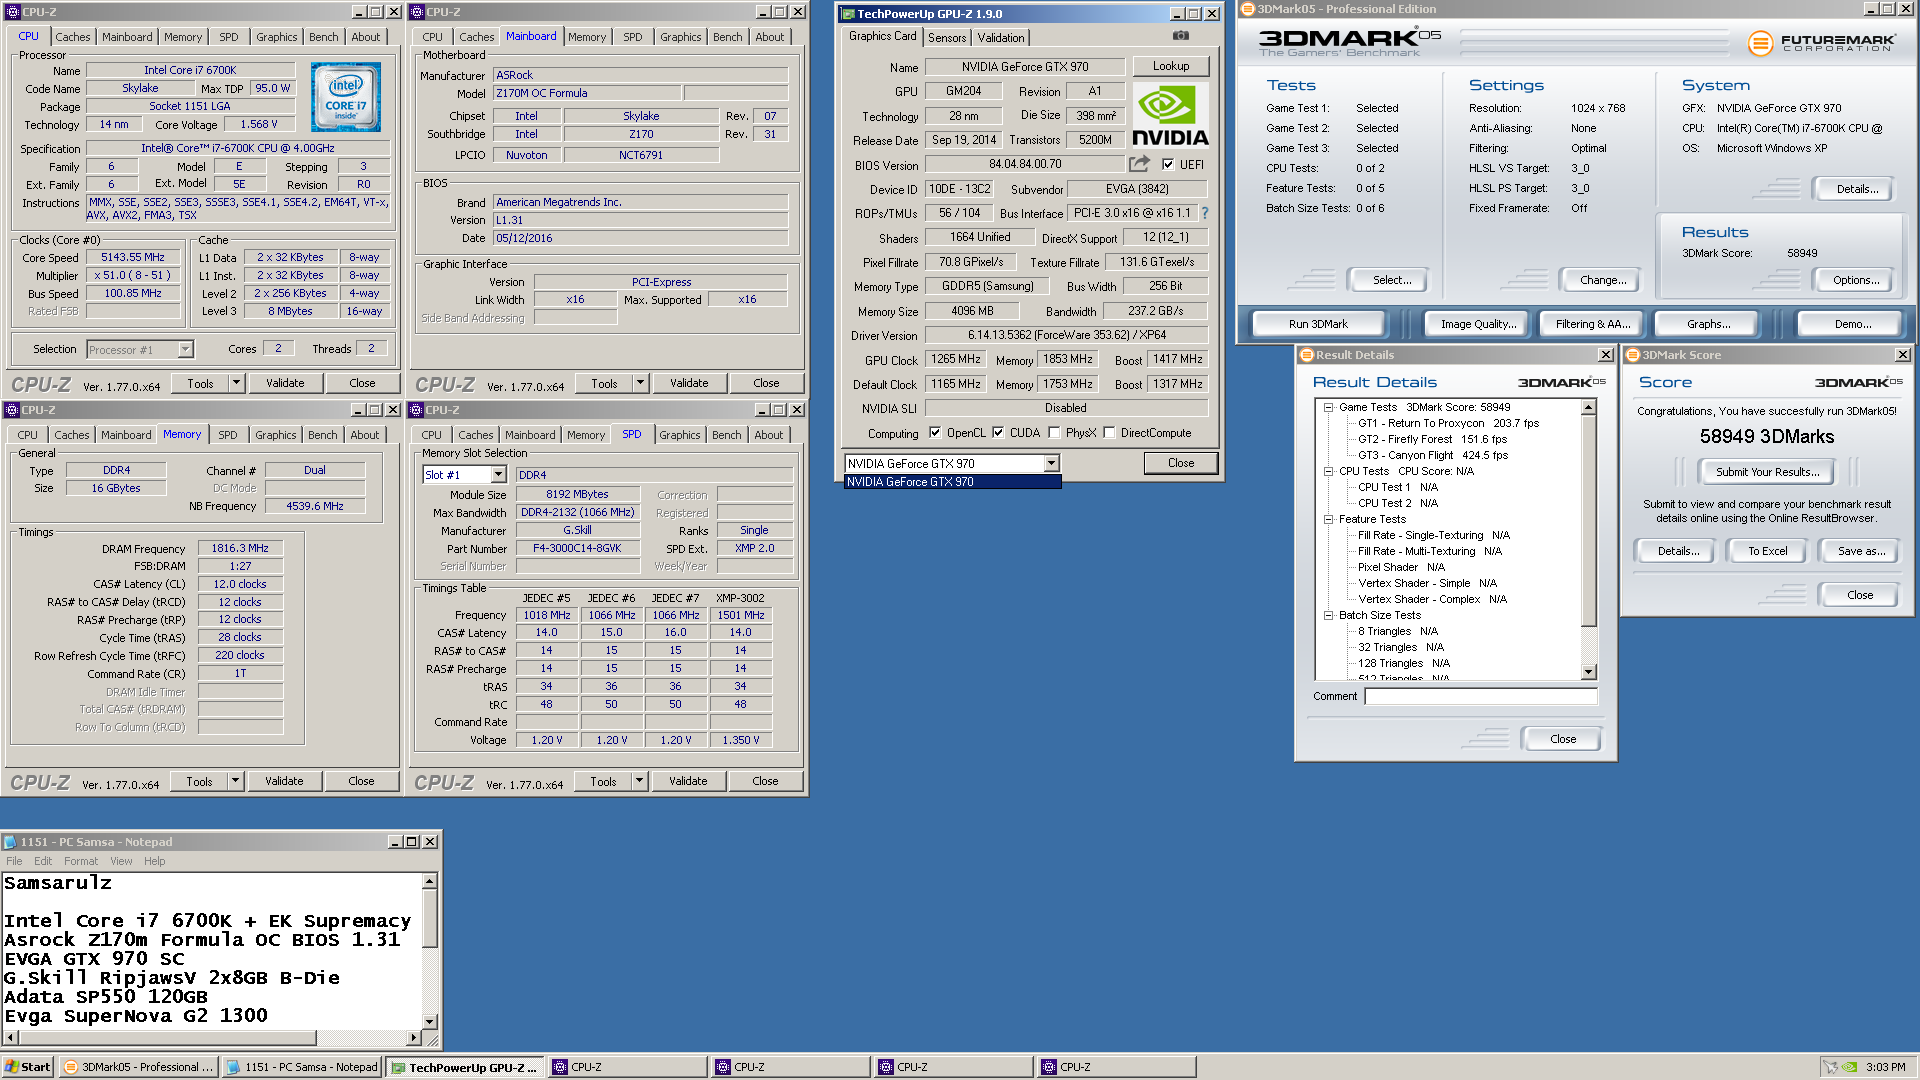Open the jet plane tray icon
The width and height of the screenshot is (1920, 1080).
tap(1830, 1067)
